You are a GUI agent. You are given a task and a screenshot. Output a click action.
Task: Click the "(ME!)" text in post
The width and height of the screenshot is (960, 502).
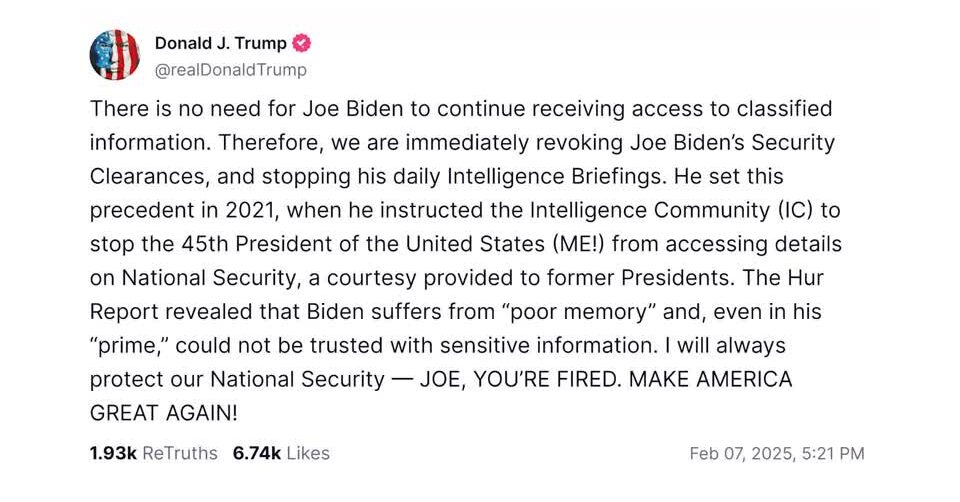click(x=621, y=244)
